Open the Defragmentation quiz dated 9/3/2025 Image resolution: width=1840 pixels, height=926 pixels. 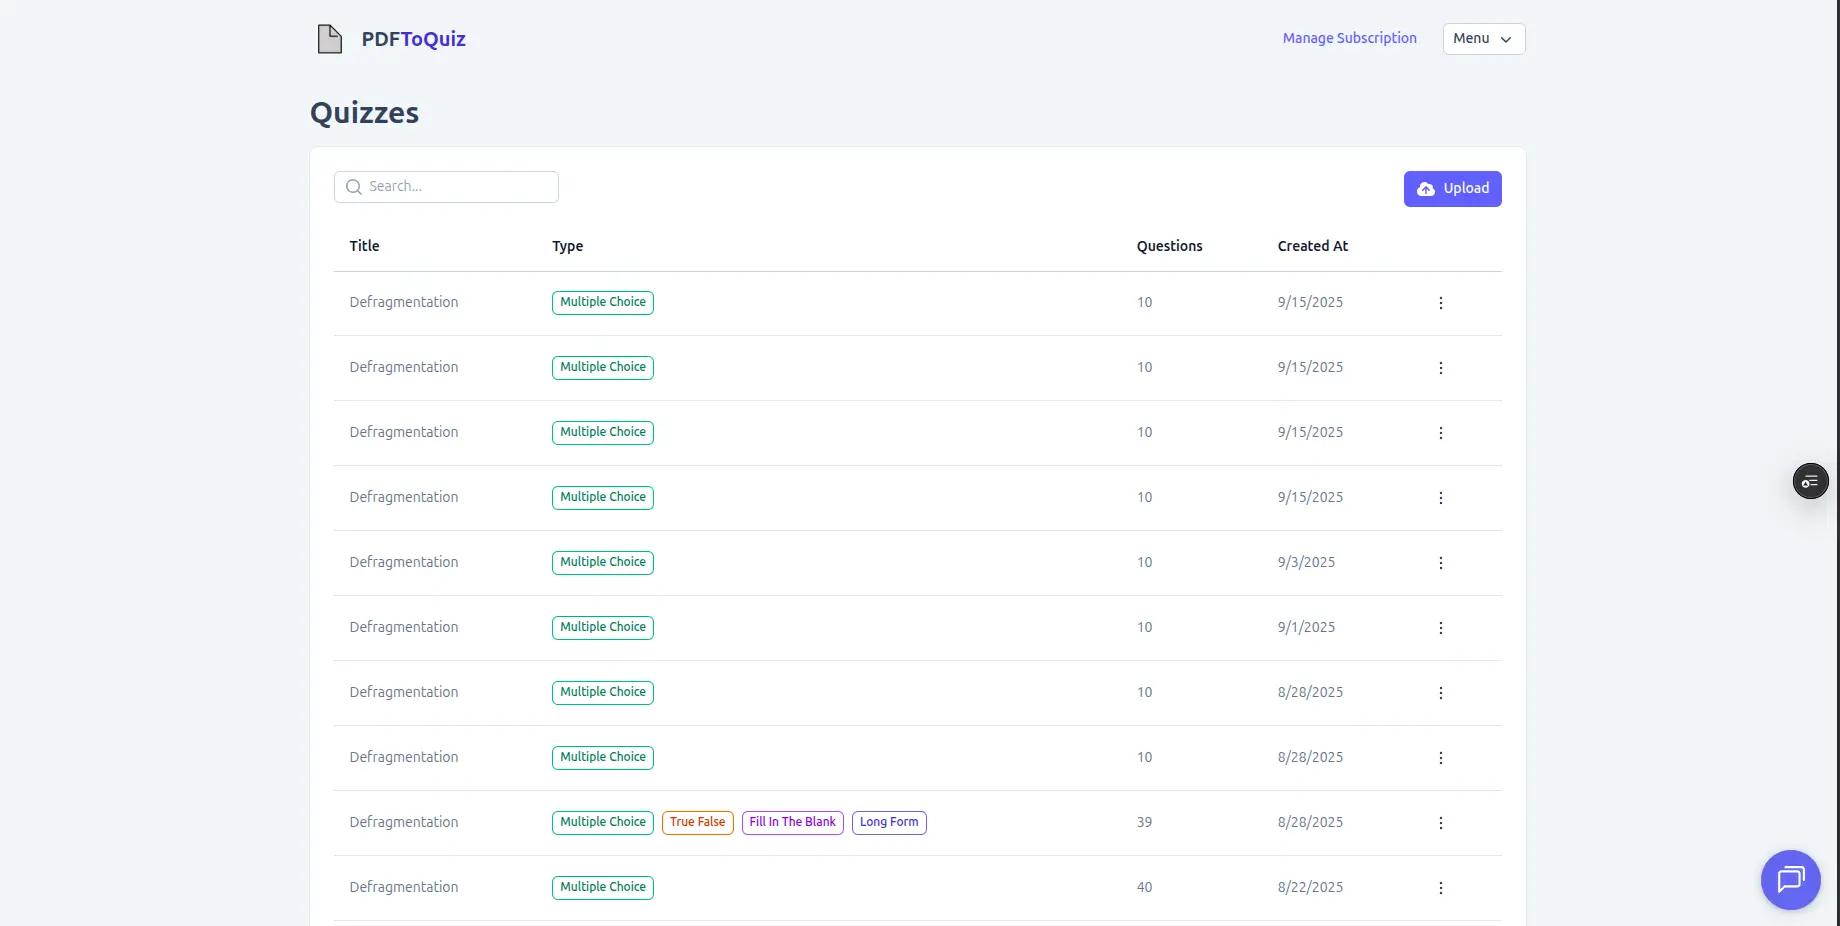[404, 563]
